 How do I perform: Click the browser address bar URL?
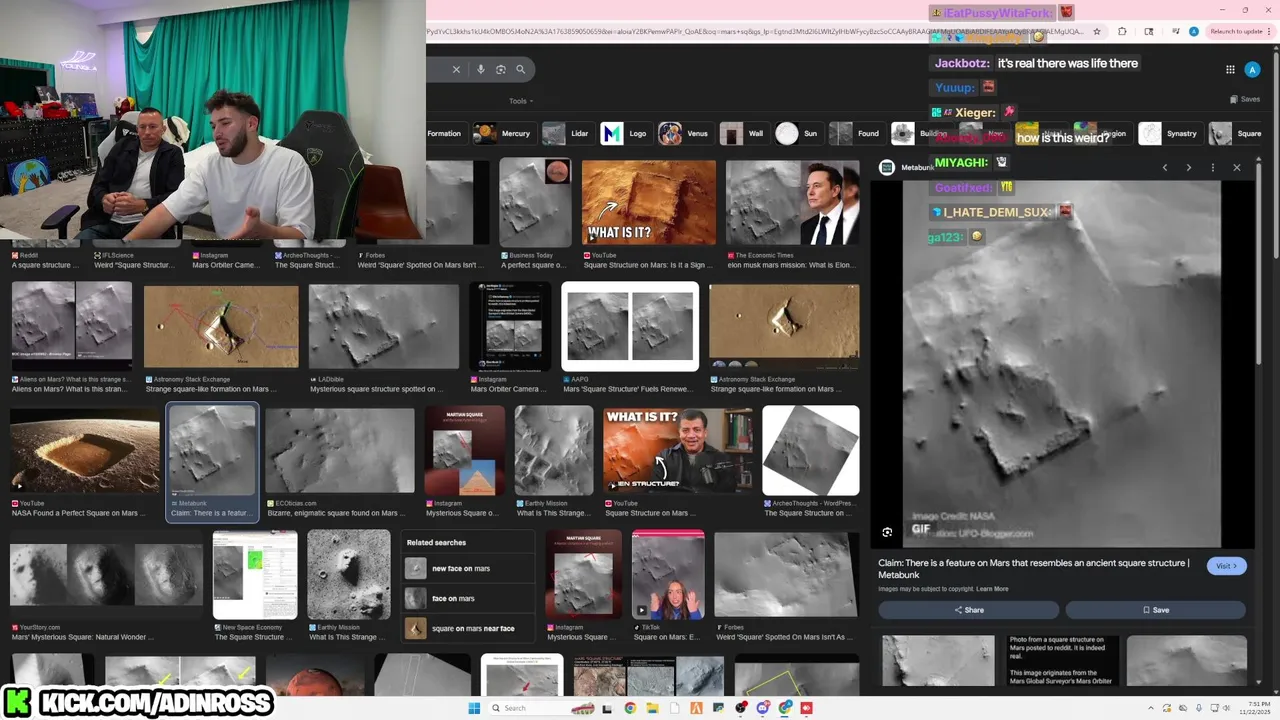755,32
